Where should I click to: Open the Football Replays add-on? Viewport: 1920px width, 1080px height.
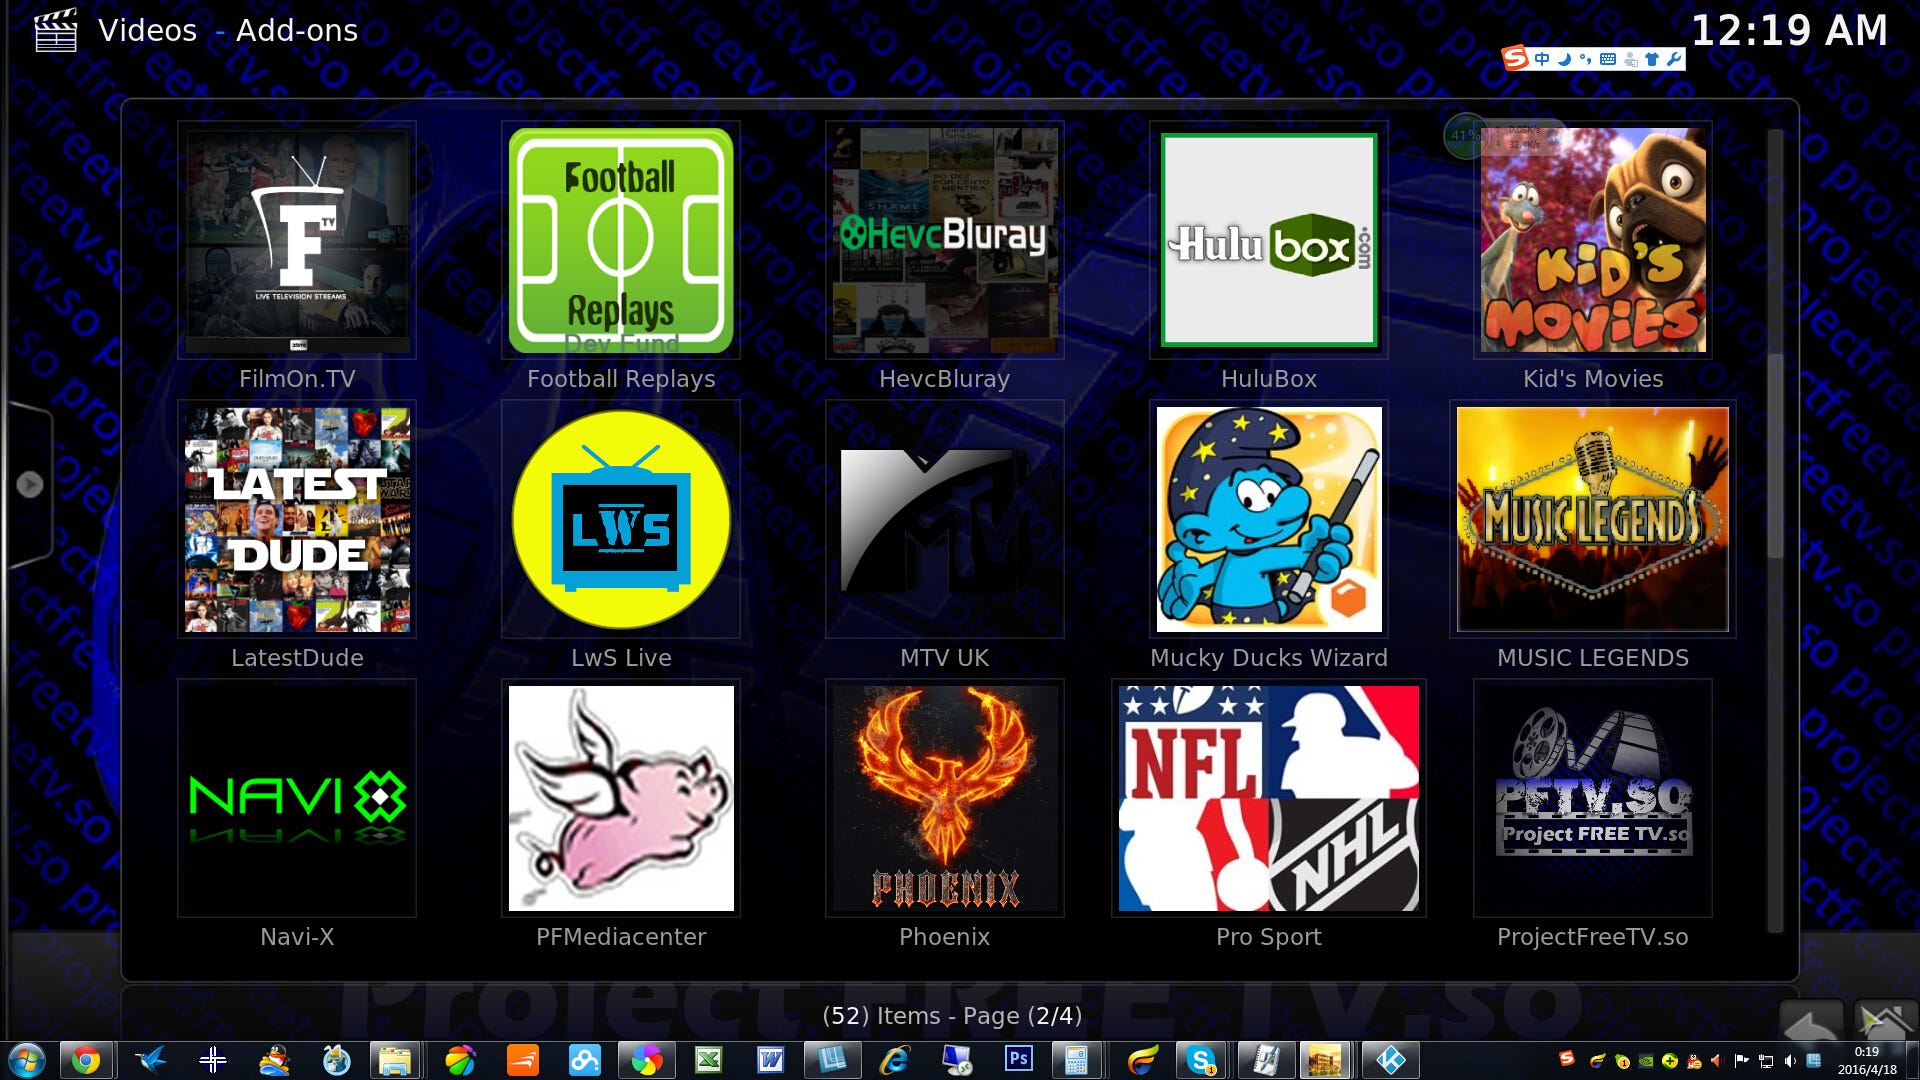tap(621, 240)
